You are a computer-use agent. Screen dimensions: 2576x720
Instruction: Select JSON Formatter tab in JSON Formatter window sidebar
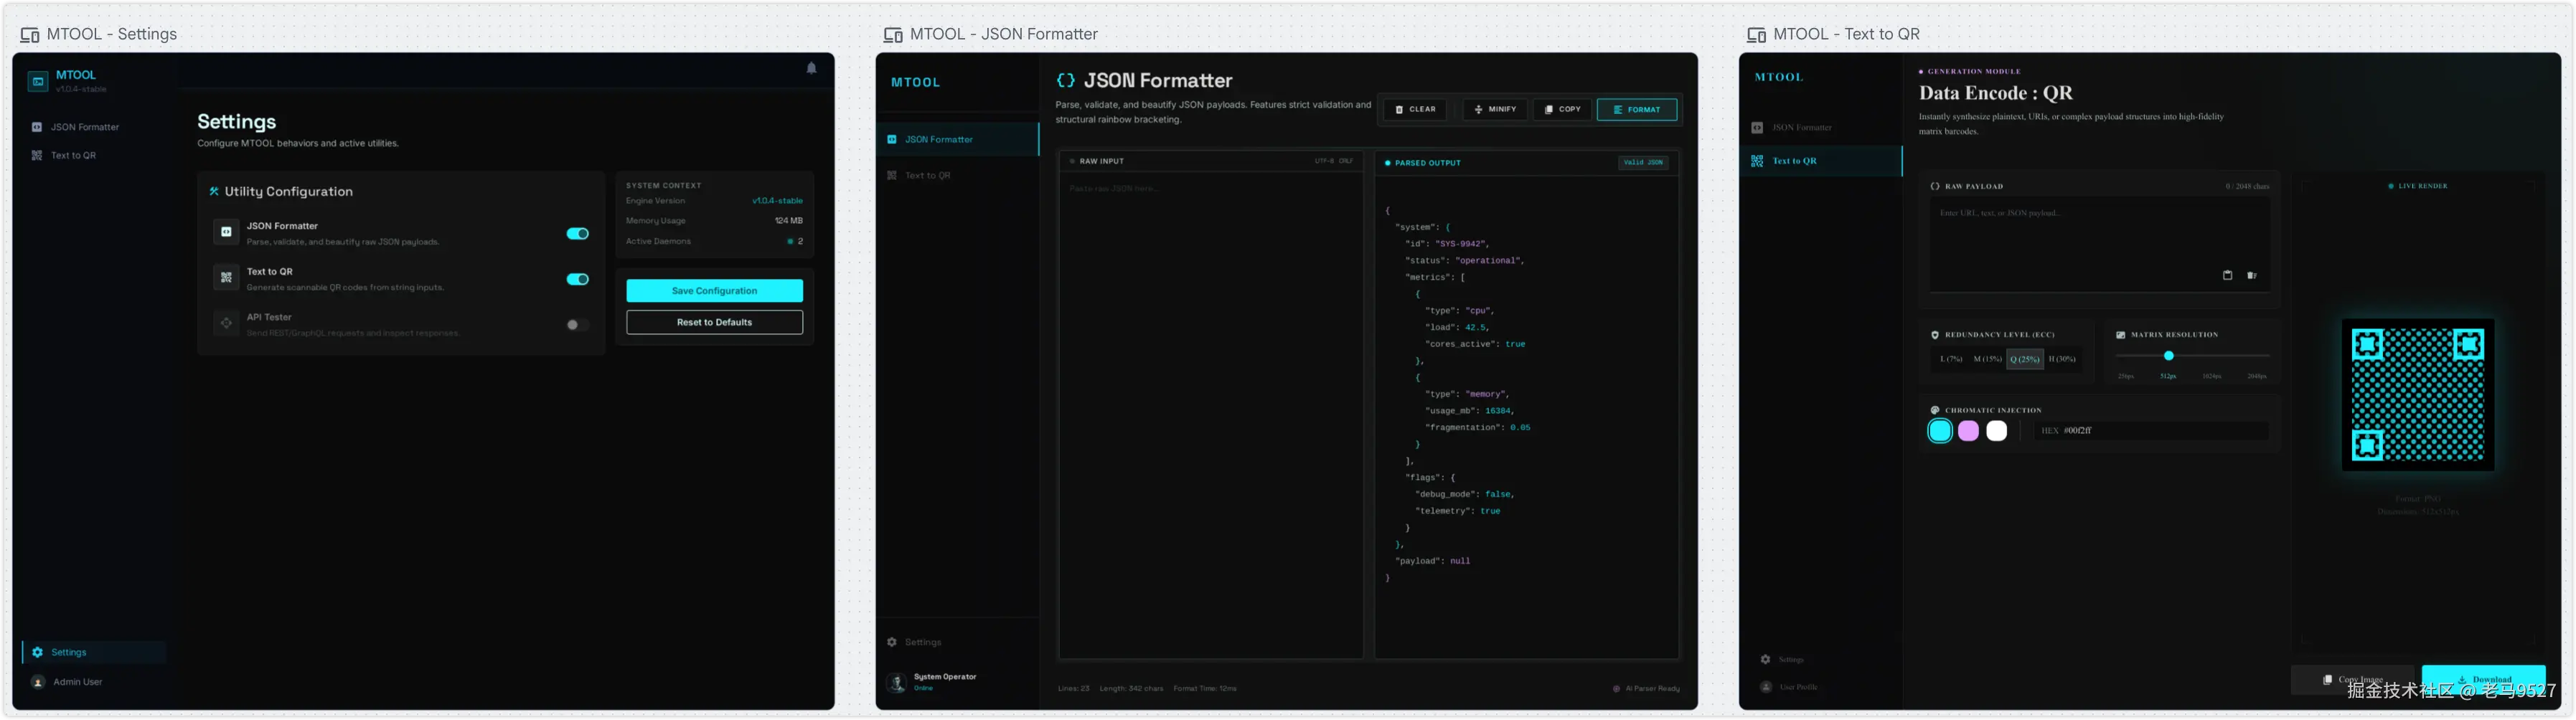[x=958, y=139]
